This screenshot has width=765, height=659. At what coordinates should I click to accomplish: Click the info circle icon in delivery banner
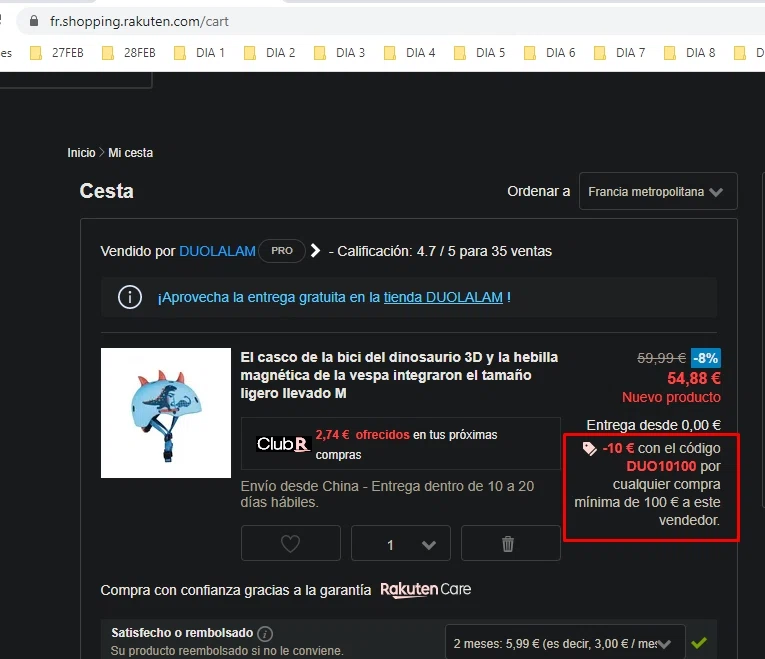[130, 297]
